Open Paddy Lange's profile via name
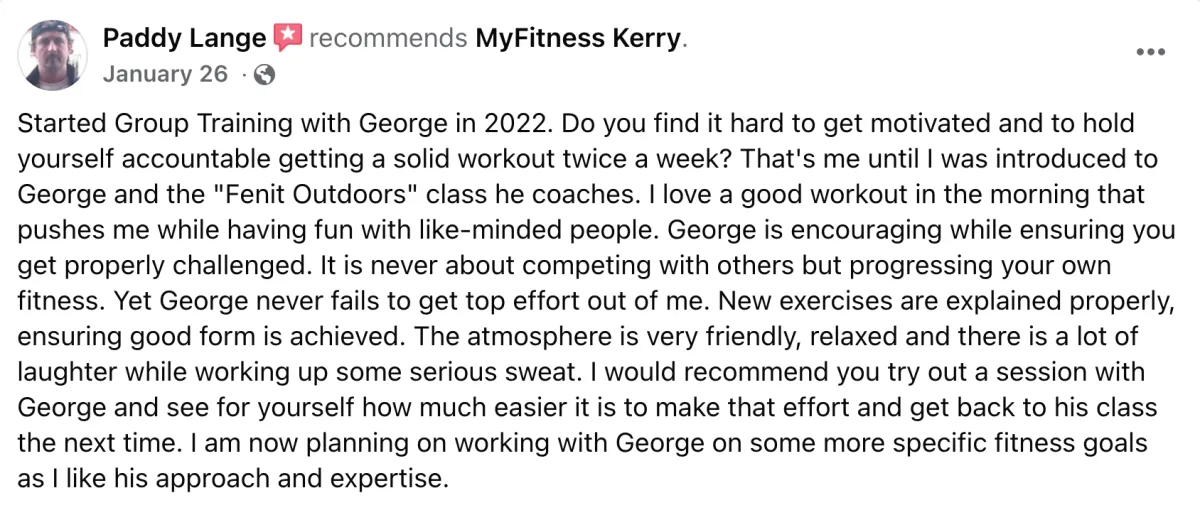 (x=185, y=39)
